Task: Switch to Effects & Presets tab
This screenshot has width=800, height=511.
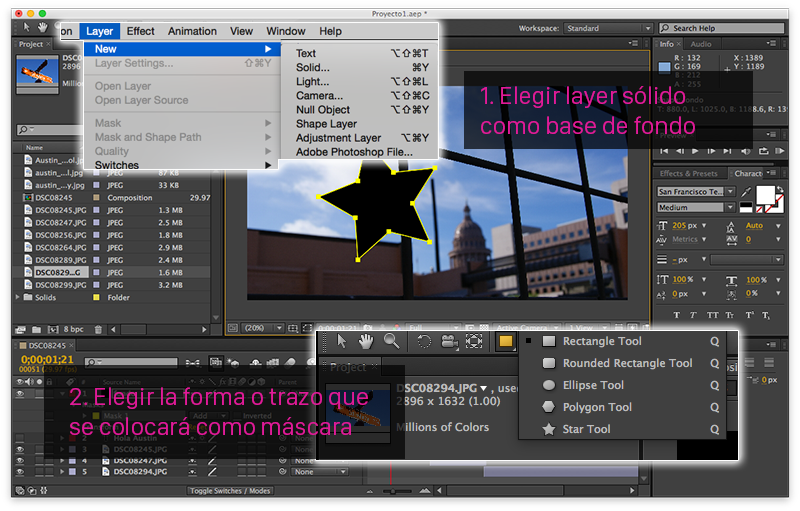Action: pos(688,173)
